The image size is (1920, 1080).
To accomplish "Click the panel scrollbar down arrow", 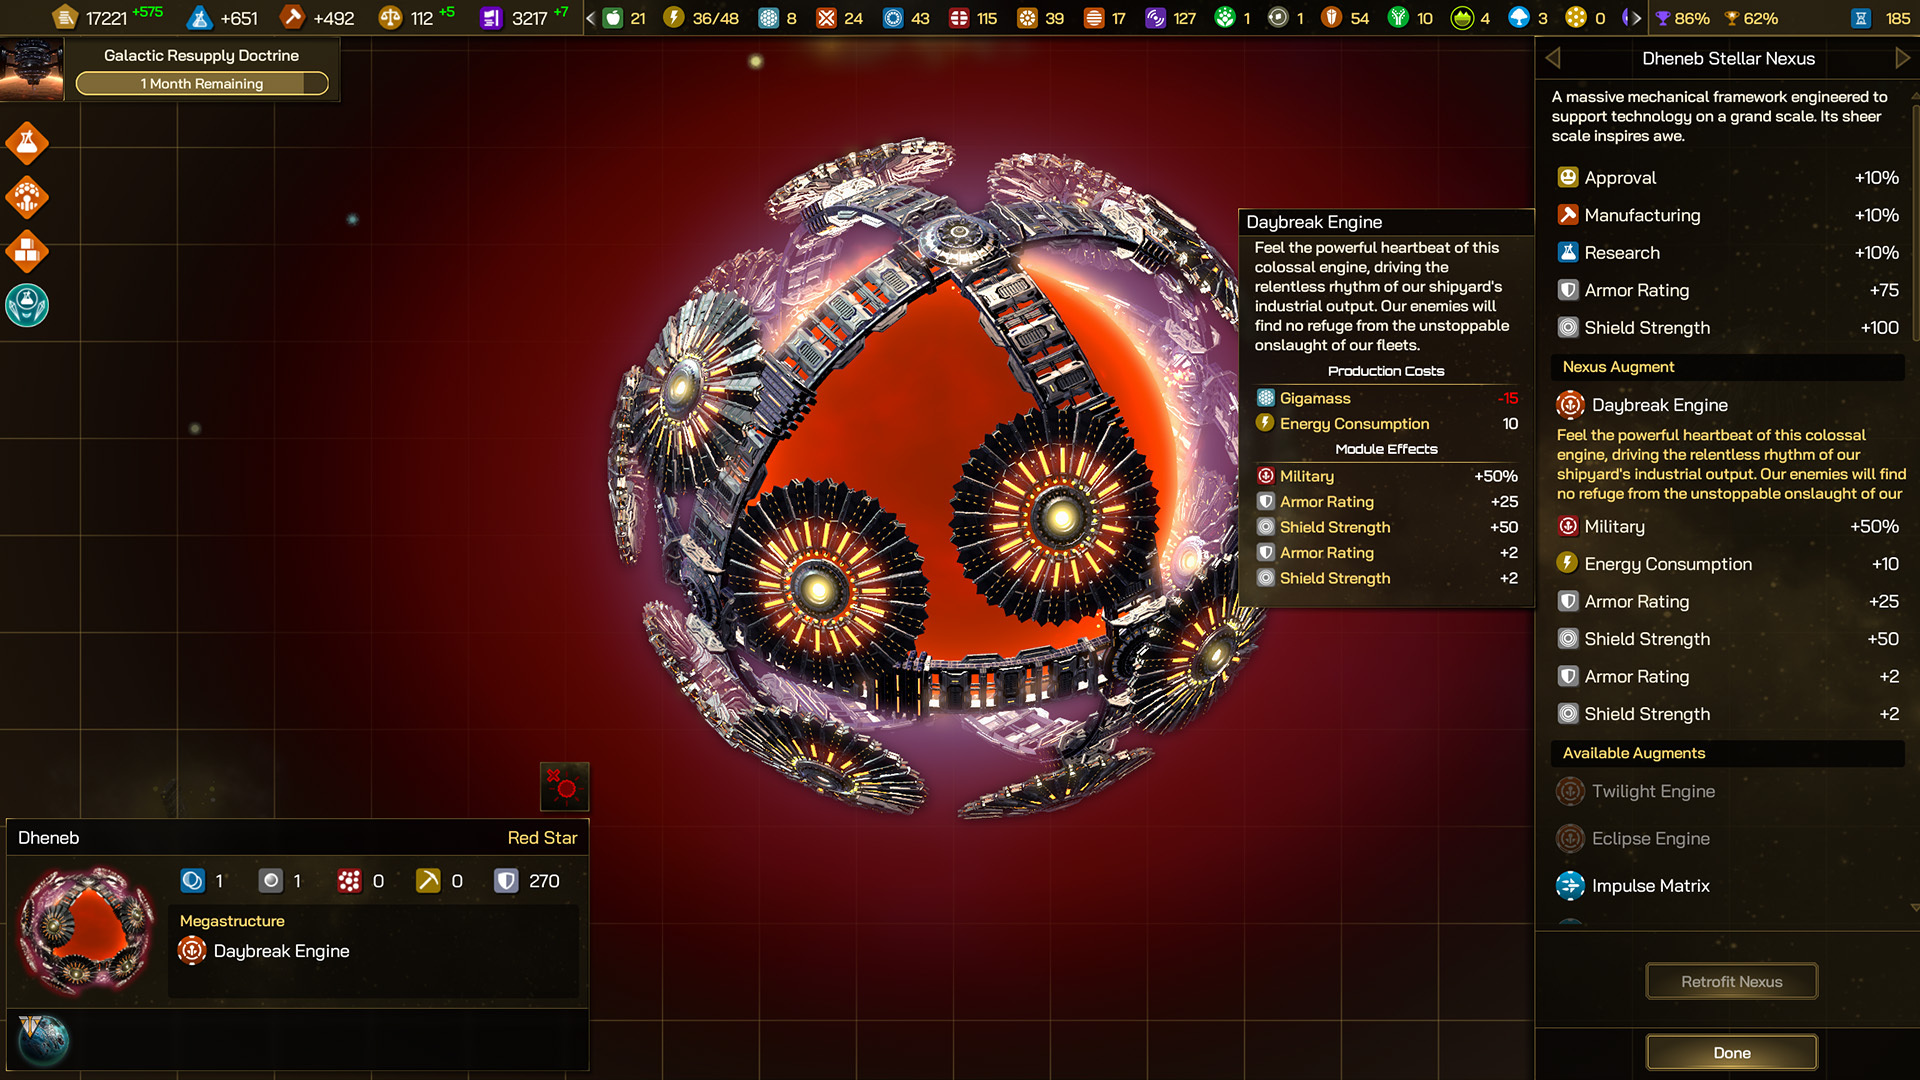I will [x=1914, y=908].
